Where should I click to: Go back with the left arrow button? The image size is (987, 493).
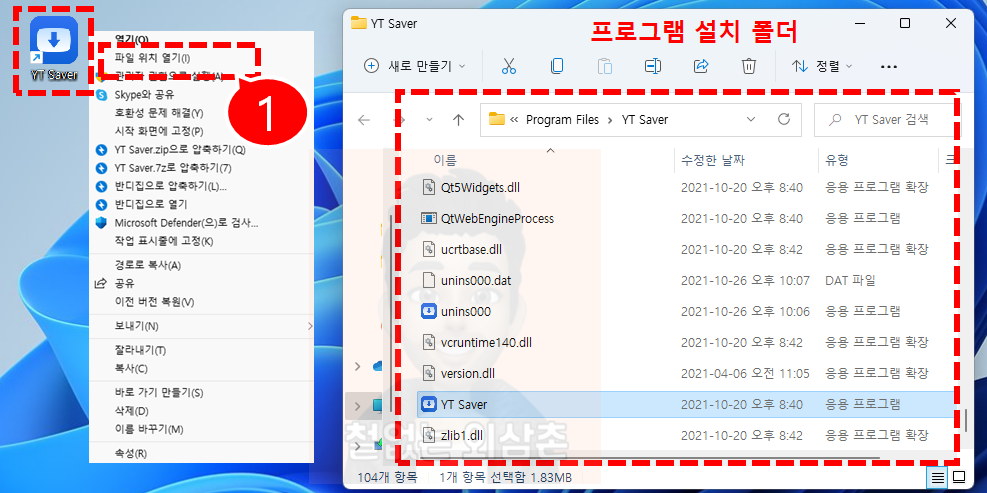click(x=364, y=120)
